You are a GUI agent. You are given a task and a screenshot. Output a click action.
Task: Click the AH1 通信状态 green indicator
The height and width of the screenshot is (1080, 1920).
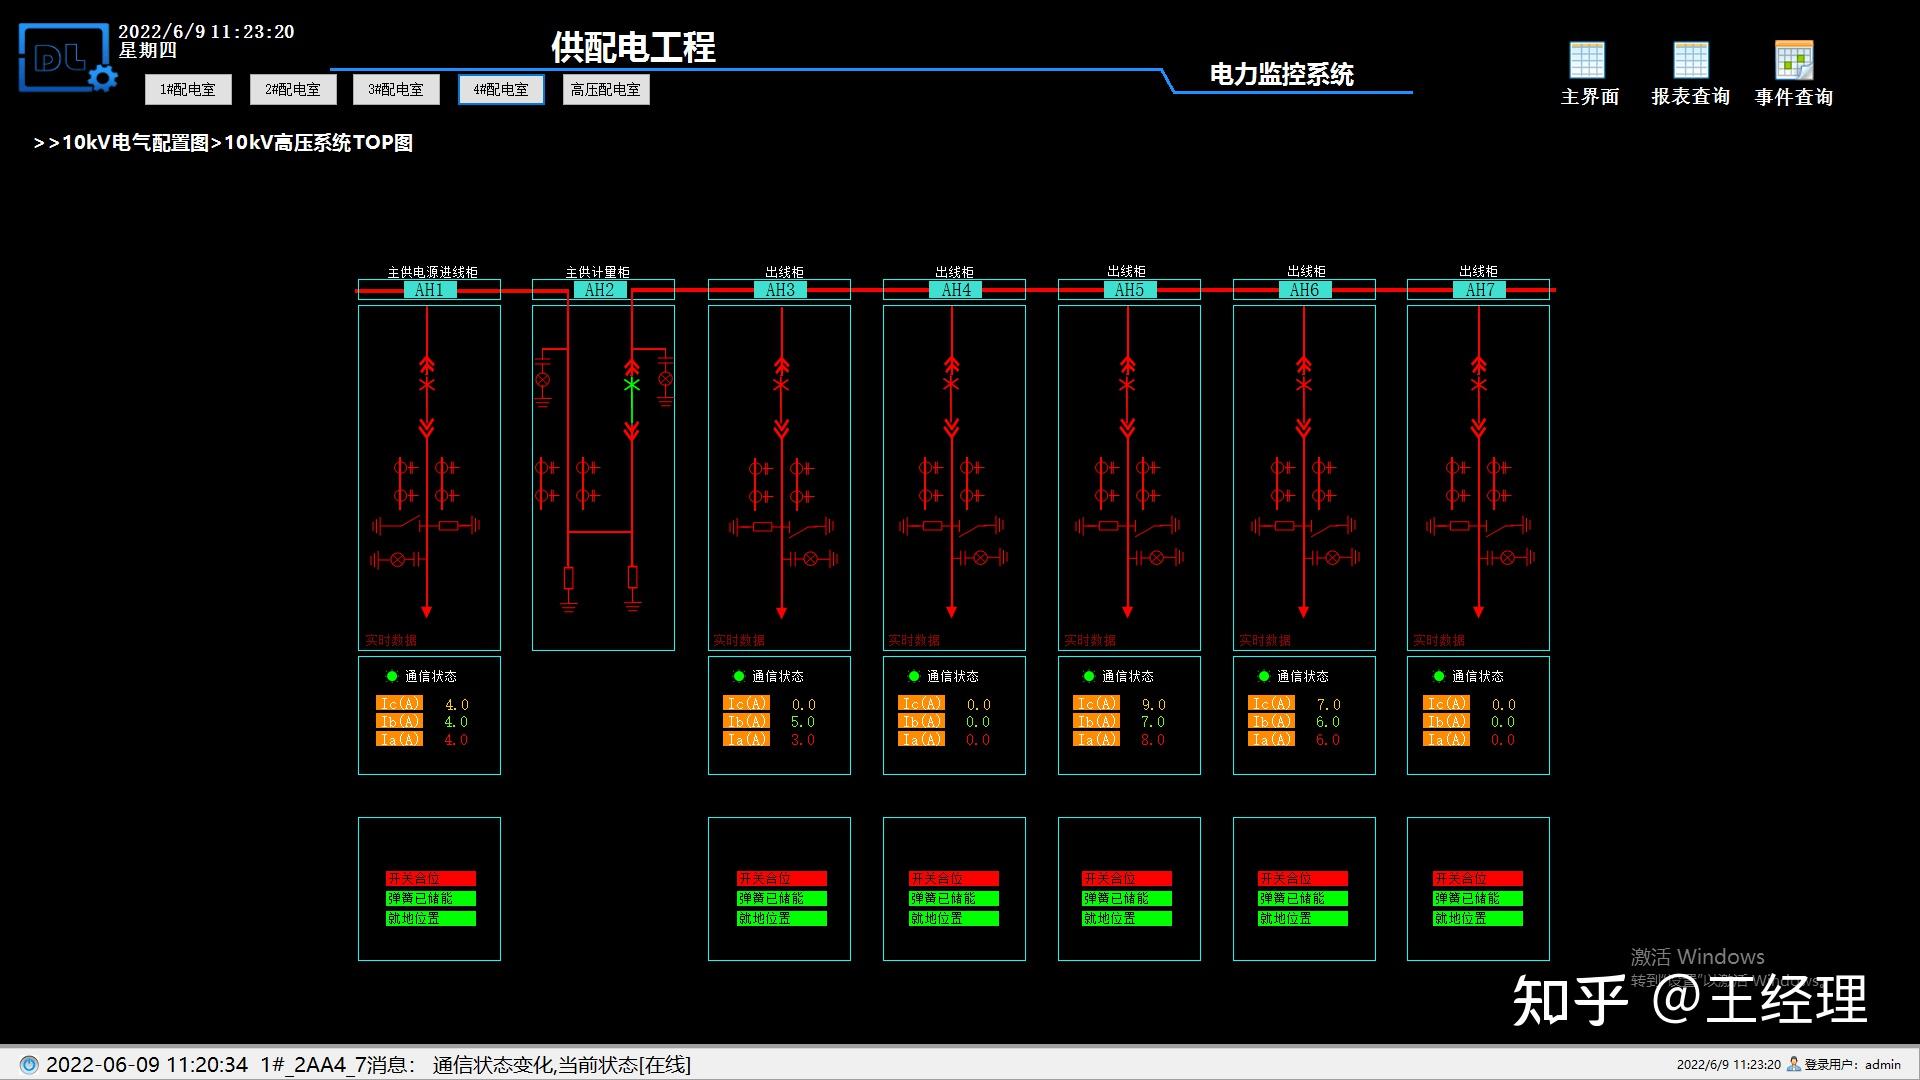pyautogui.click(x=392, y=677)
